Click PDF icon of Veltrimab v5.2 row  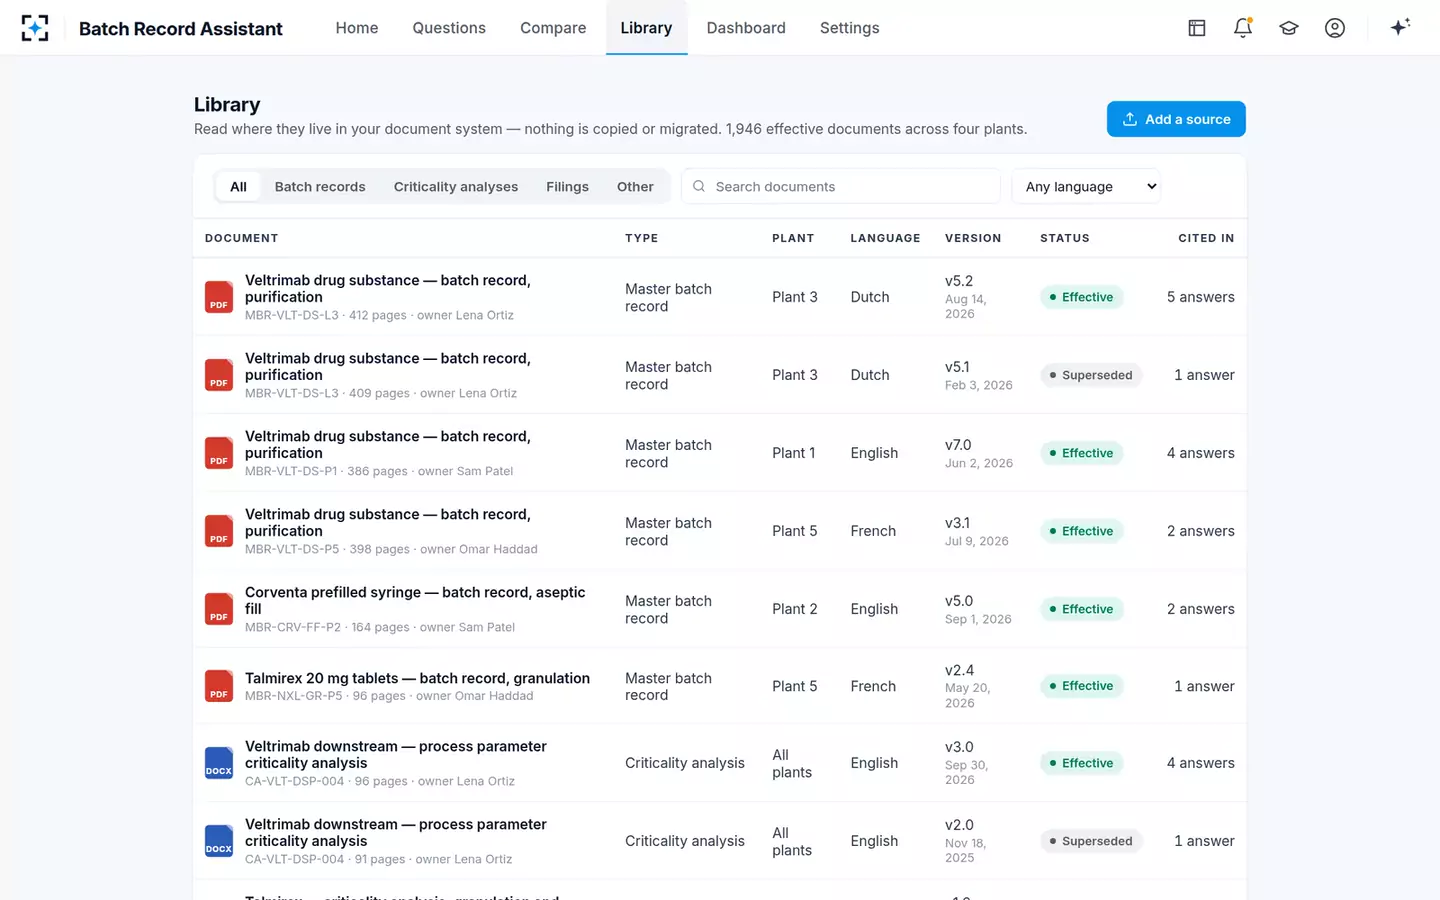(219, 297)
